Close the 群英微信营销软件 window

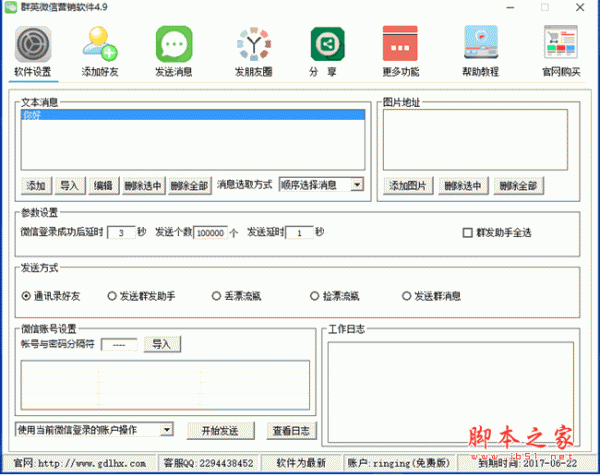[580, 7]
